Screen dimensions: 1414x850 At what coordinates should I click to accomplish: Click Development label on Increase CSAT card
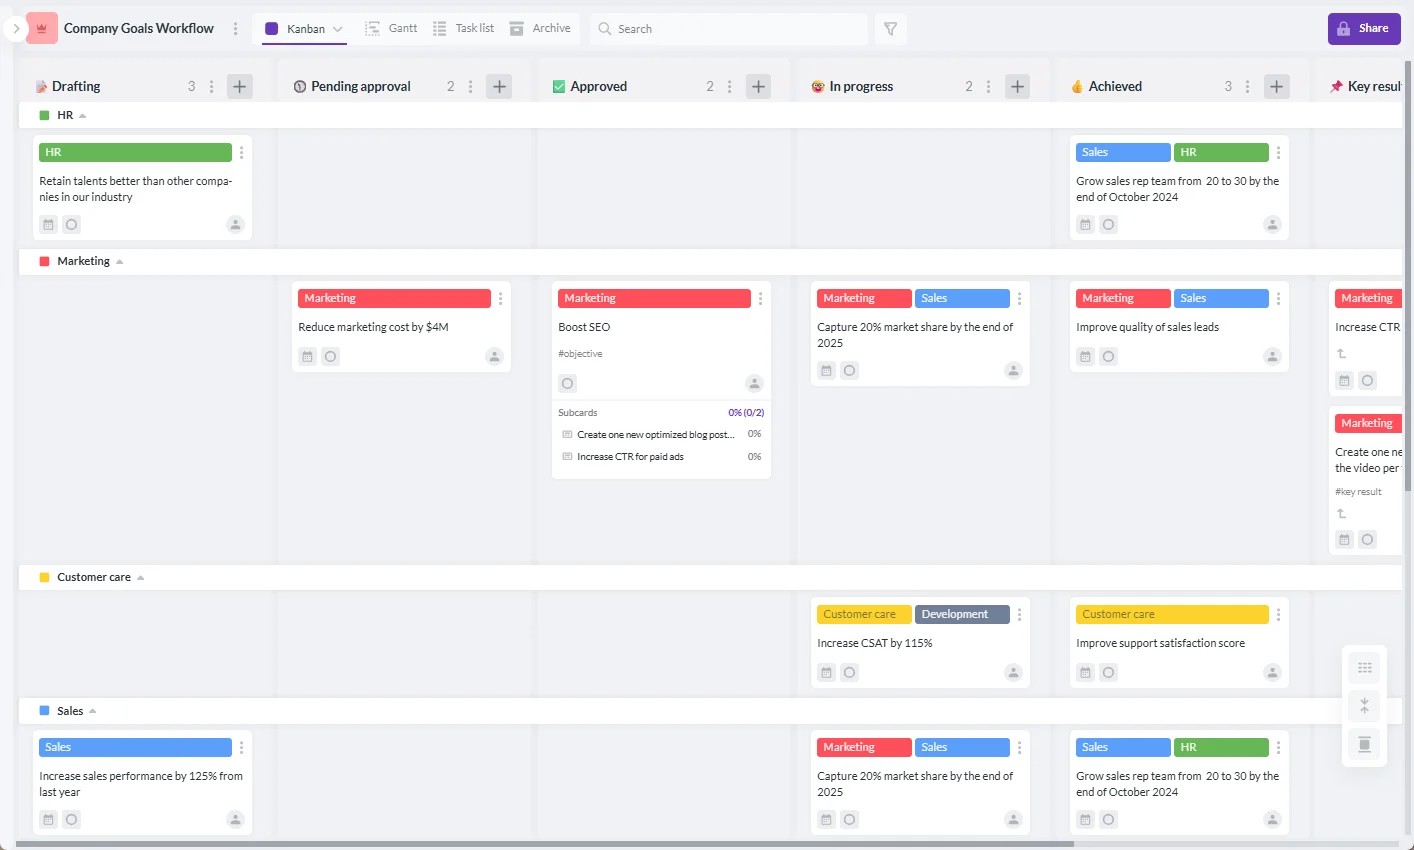962,614
